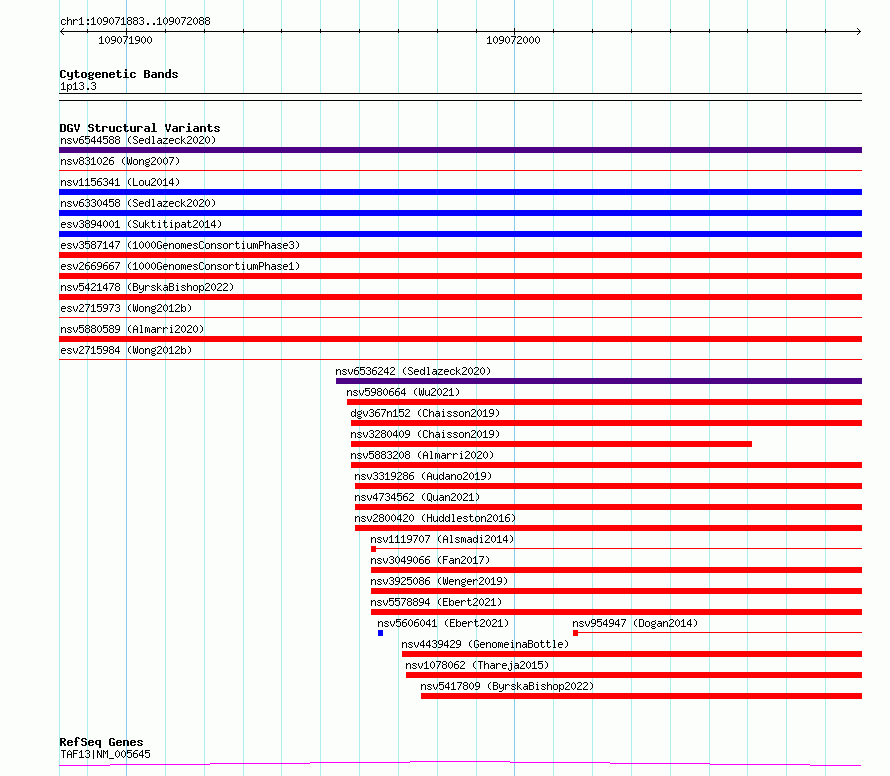Open nsv6330458 (Sedlazeck2020) variant details
Viewport: 890px width, 776px height.
click(x=138, y=203)
